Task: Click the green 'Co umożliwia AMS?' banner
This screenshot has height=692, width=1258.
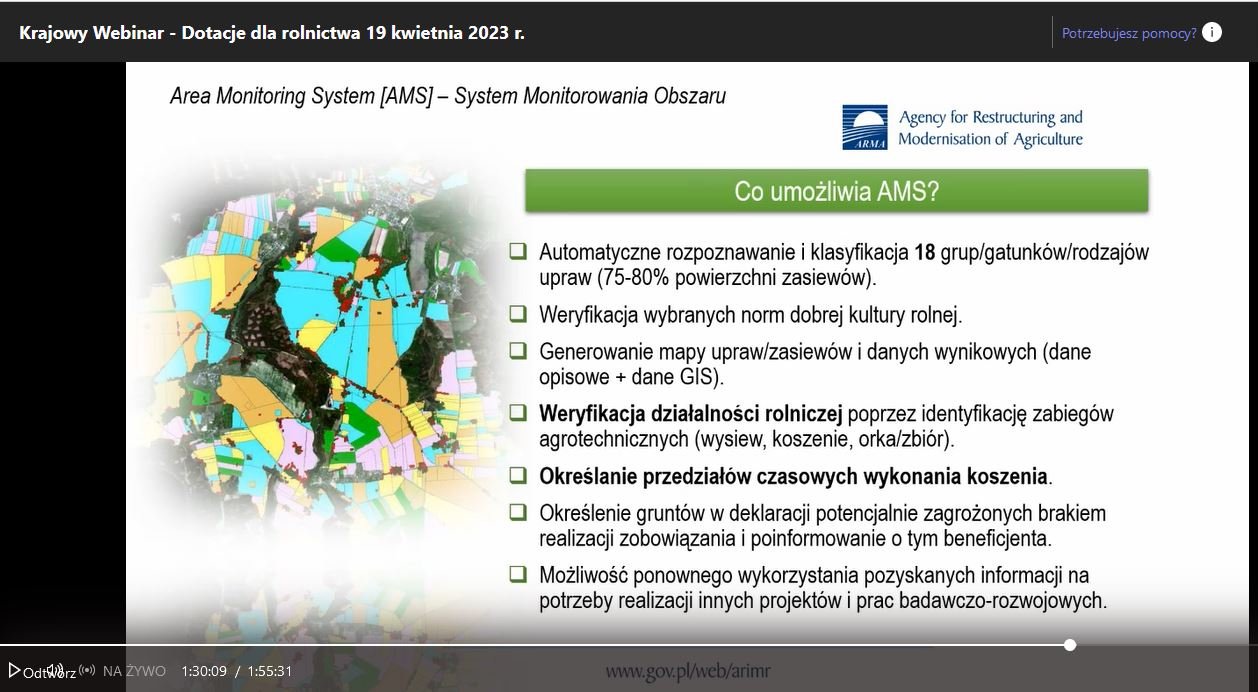Action: point(836,191)
